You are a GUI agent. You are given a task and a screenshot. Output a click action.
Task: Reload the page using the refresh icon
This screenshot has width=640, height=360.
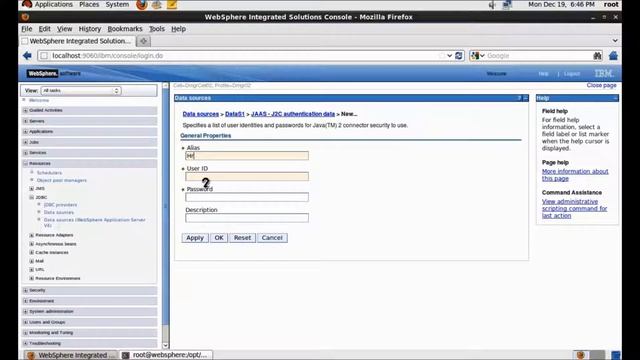pyautogui.click(x=459, y=56)
